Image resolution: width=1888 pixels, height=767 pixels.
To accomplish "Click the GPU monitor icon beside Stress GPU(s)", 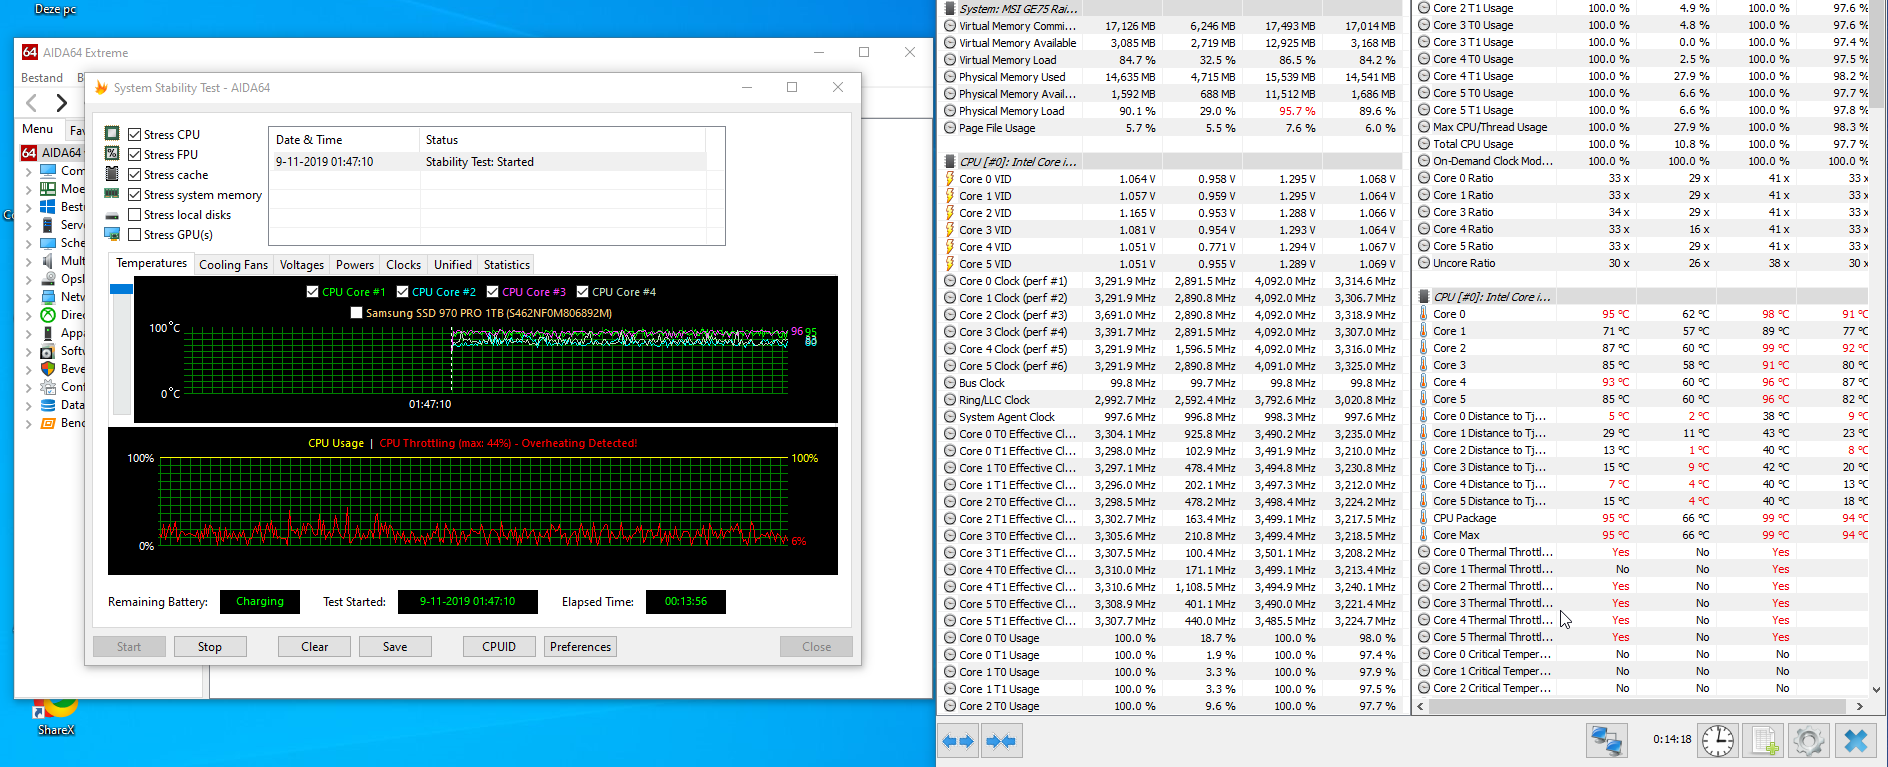I will (112, 234).
